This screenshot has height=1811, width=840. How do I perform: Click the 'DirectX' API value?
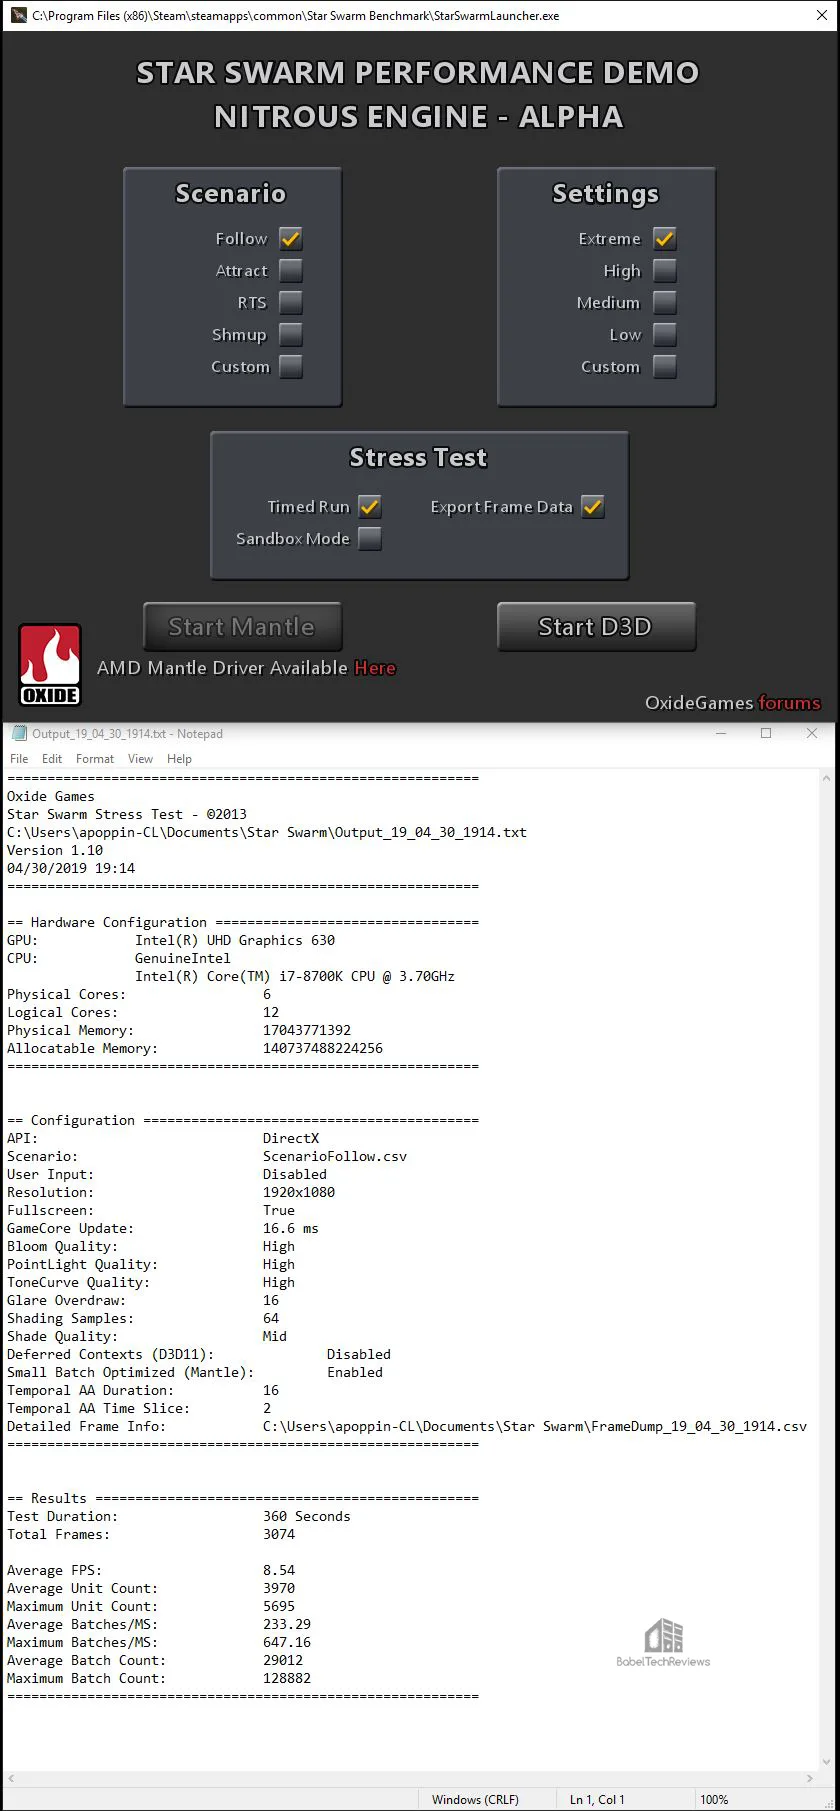point(291,1138)
